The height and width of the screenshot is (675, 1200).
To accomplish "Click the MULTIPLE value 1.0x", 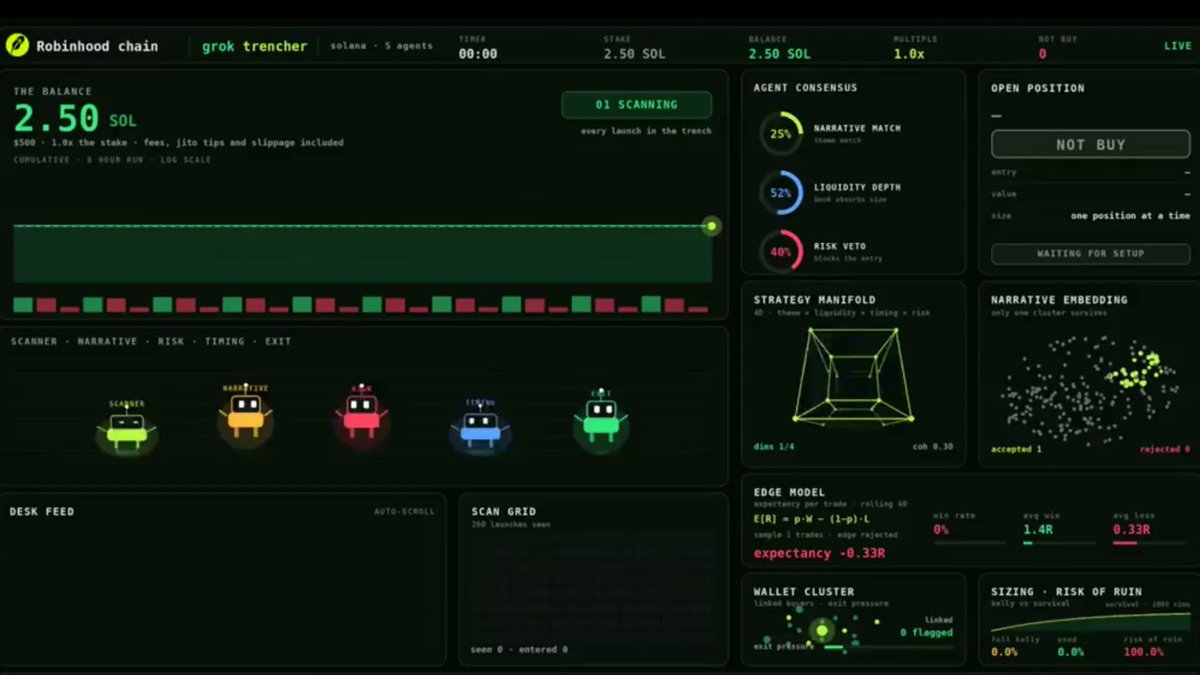I will [x=909, y=54].
